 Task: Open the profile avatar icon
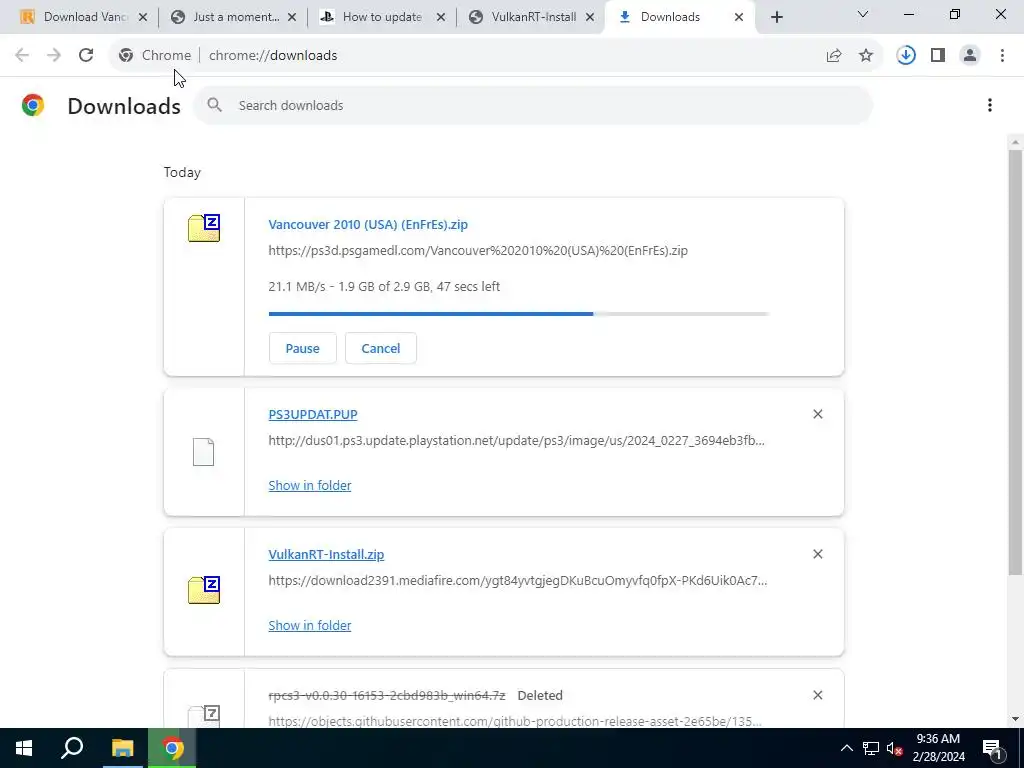click(970, 56)
